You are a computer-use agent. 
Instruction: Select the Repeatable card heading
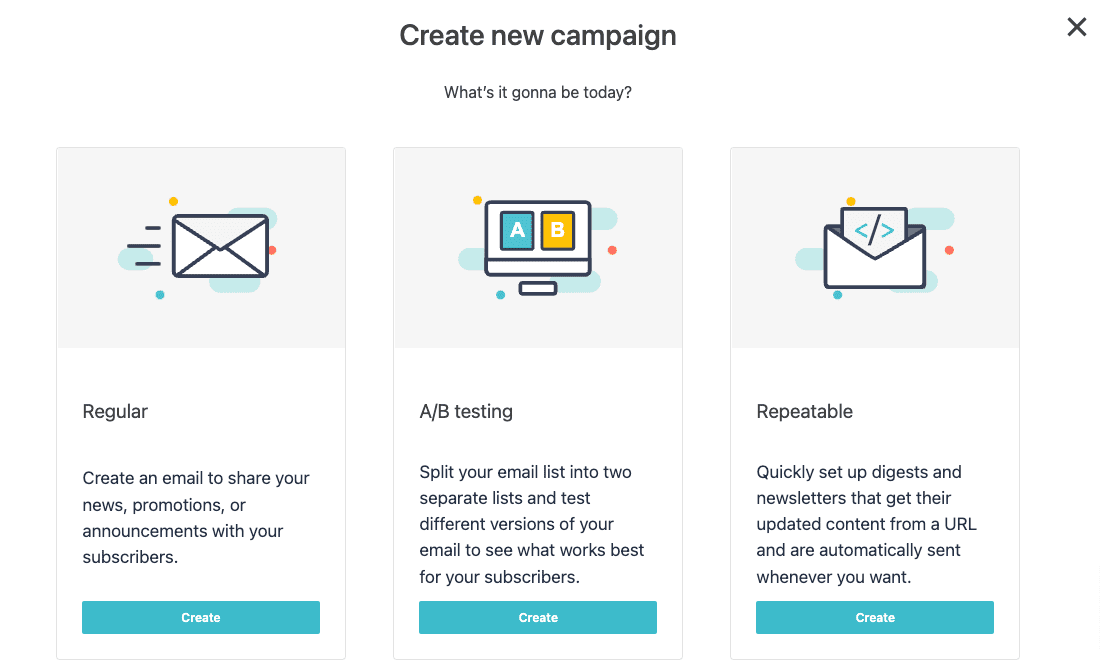[805, 411]
